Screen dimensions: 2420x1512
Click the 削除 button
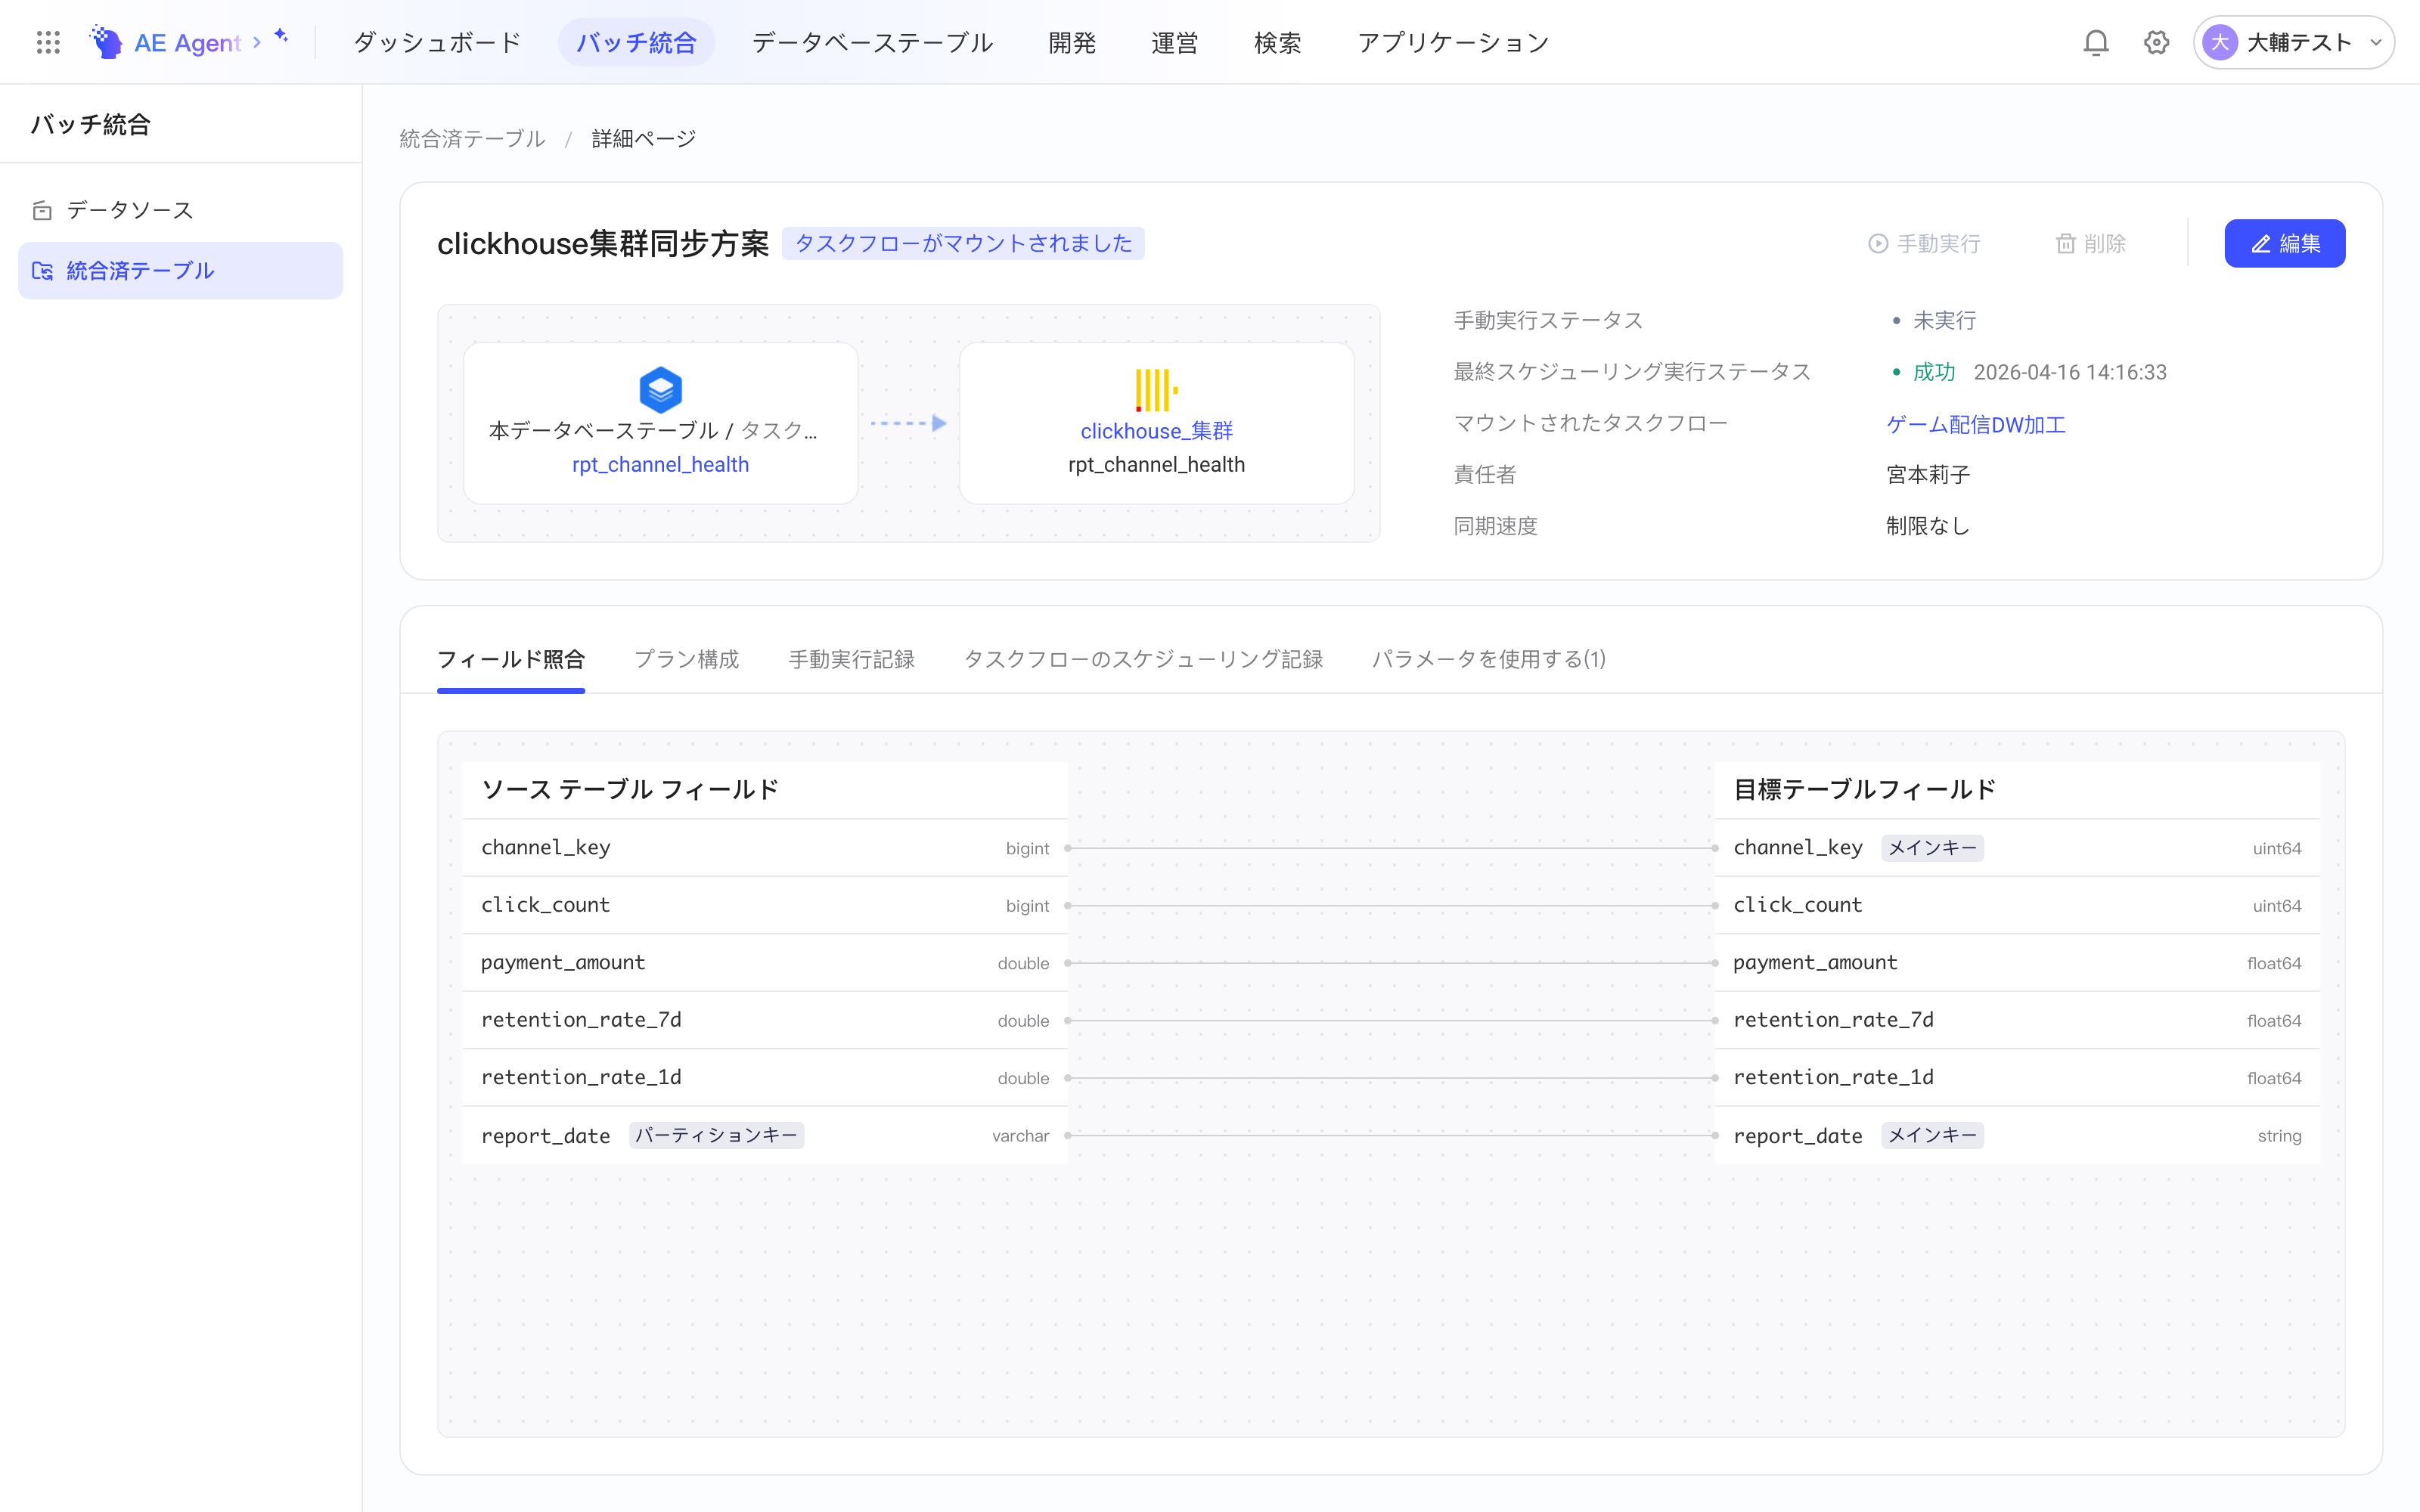[2090, 243]
